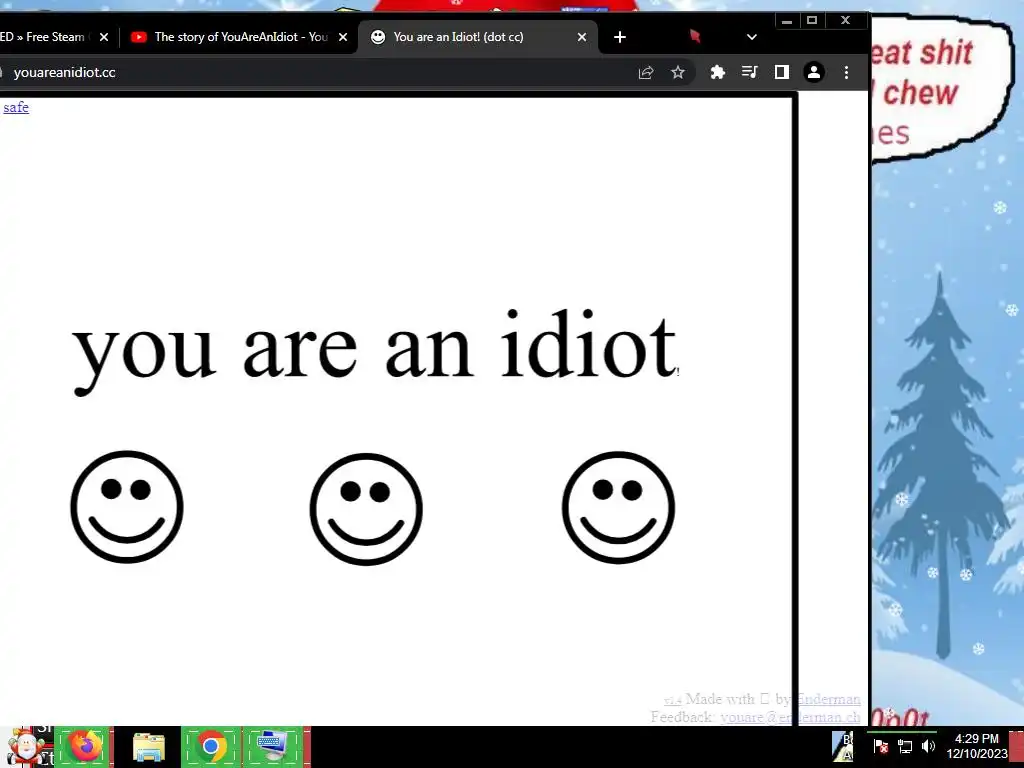Follow the 'safe' link on the page
1024x768 pixels.
tap(16, 107)
